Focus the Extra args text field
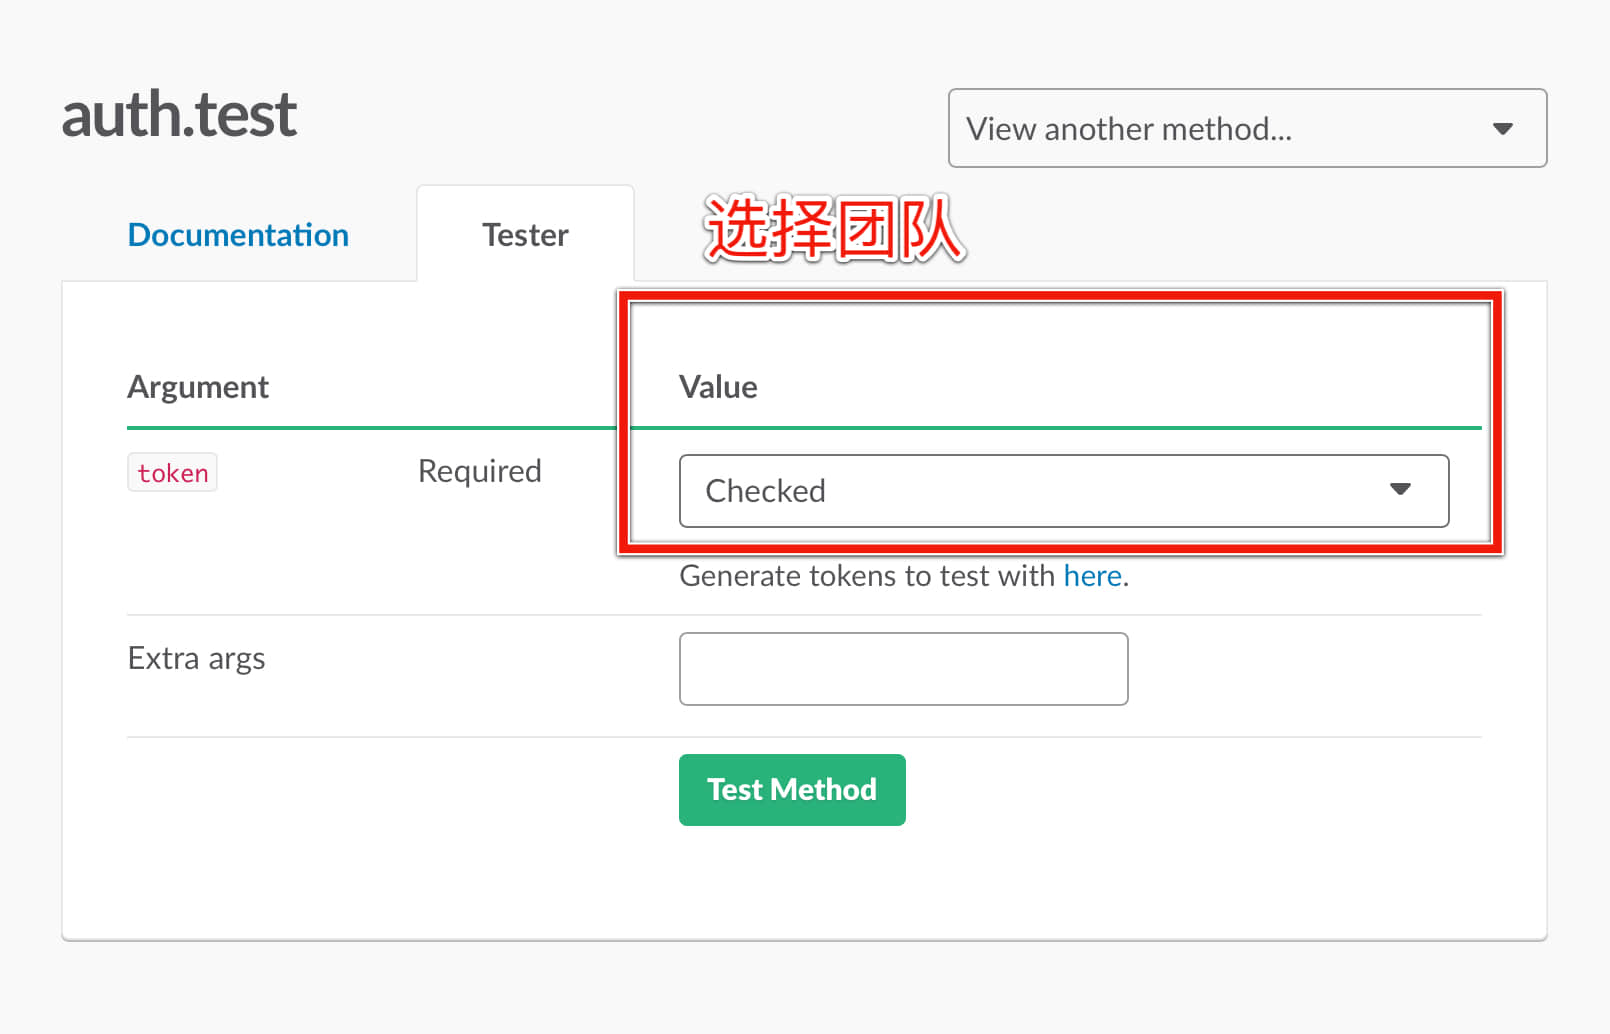1610x1034 pixels. coord(903,669)
